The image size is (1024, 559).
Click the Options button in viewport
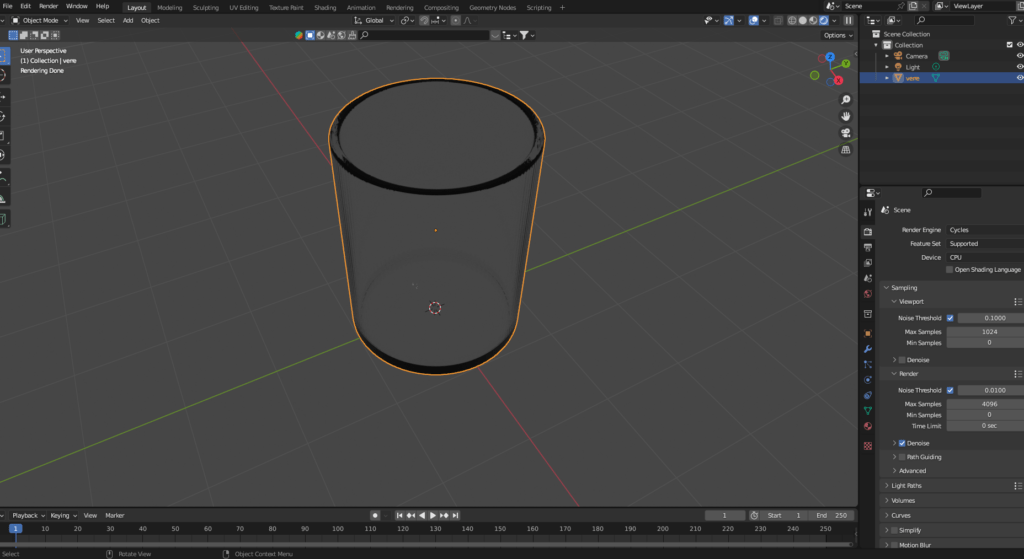(x=837, y=35)
